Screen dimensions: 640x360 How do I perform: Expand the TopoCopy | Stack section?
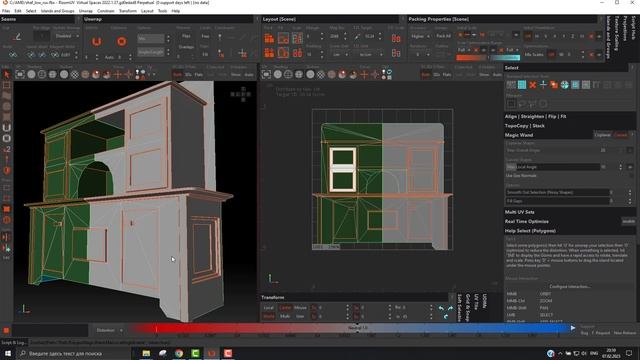(524, 126)
